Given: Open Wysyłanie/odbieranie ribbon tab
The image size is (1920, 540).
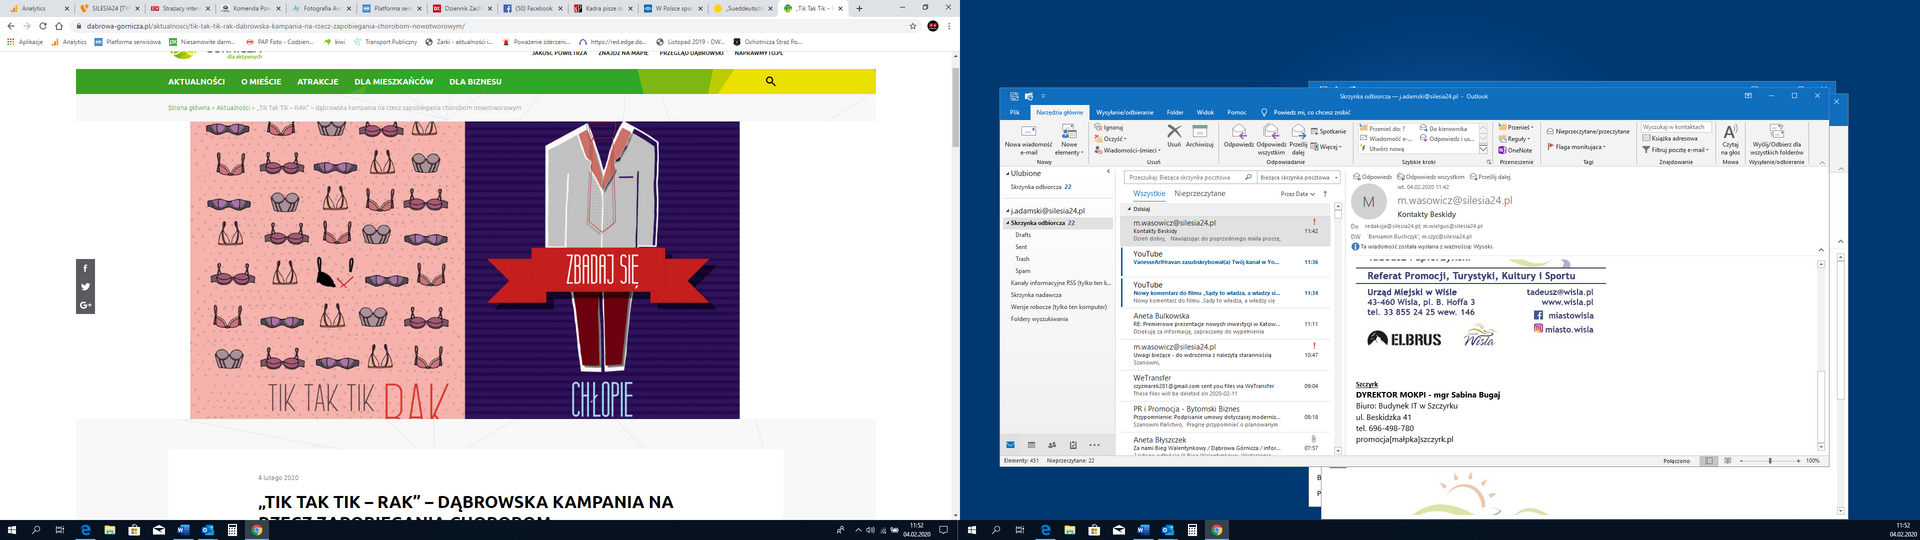Looking at the screenshot, I should pos(1125,112).
